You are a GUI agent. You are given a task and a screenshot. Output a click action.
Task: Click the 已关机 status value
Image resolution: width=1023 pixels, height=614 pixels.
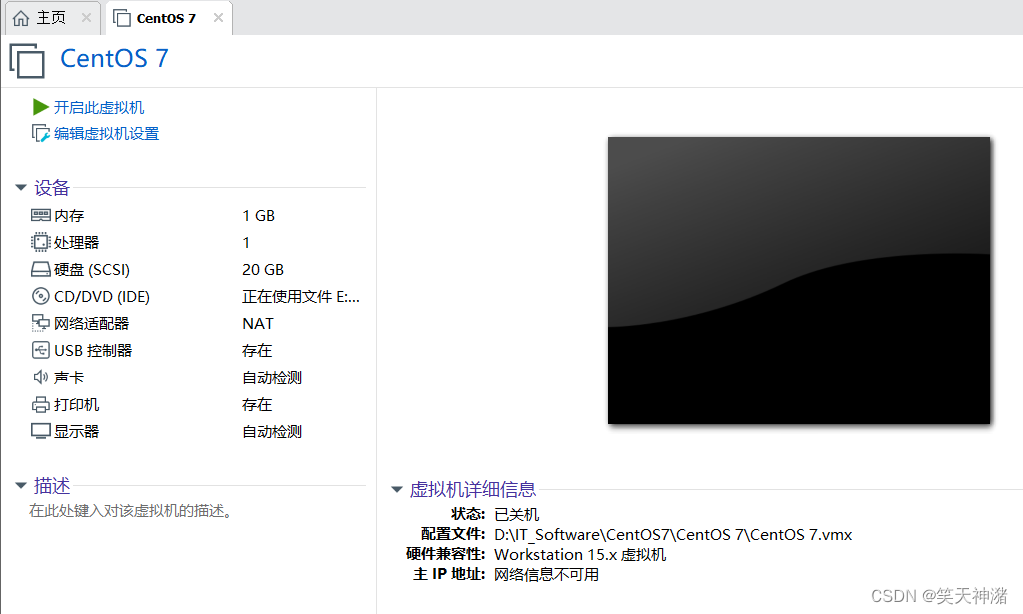click(517, 514)
